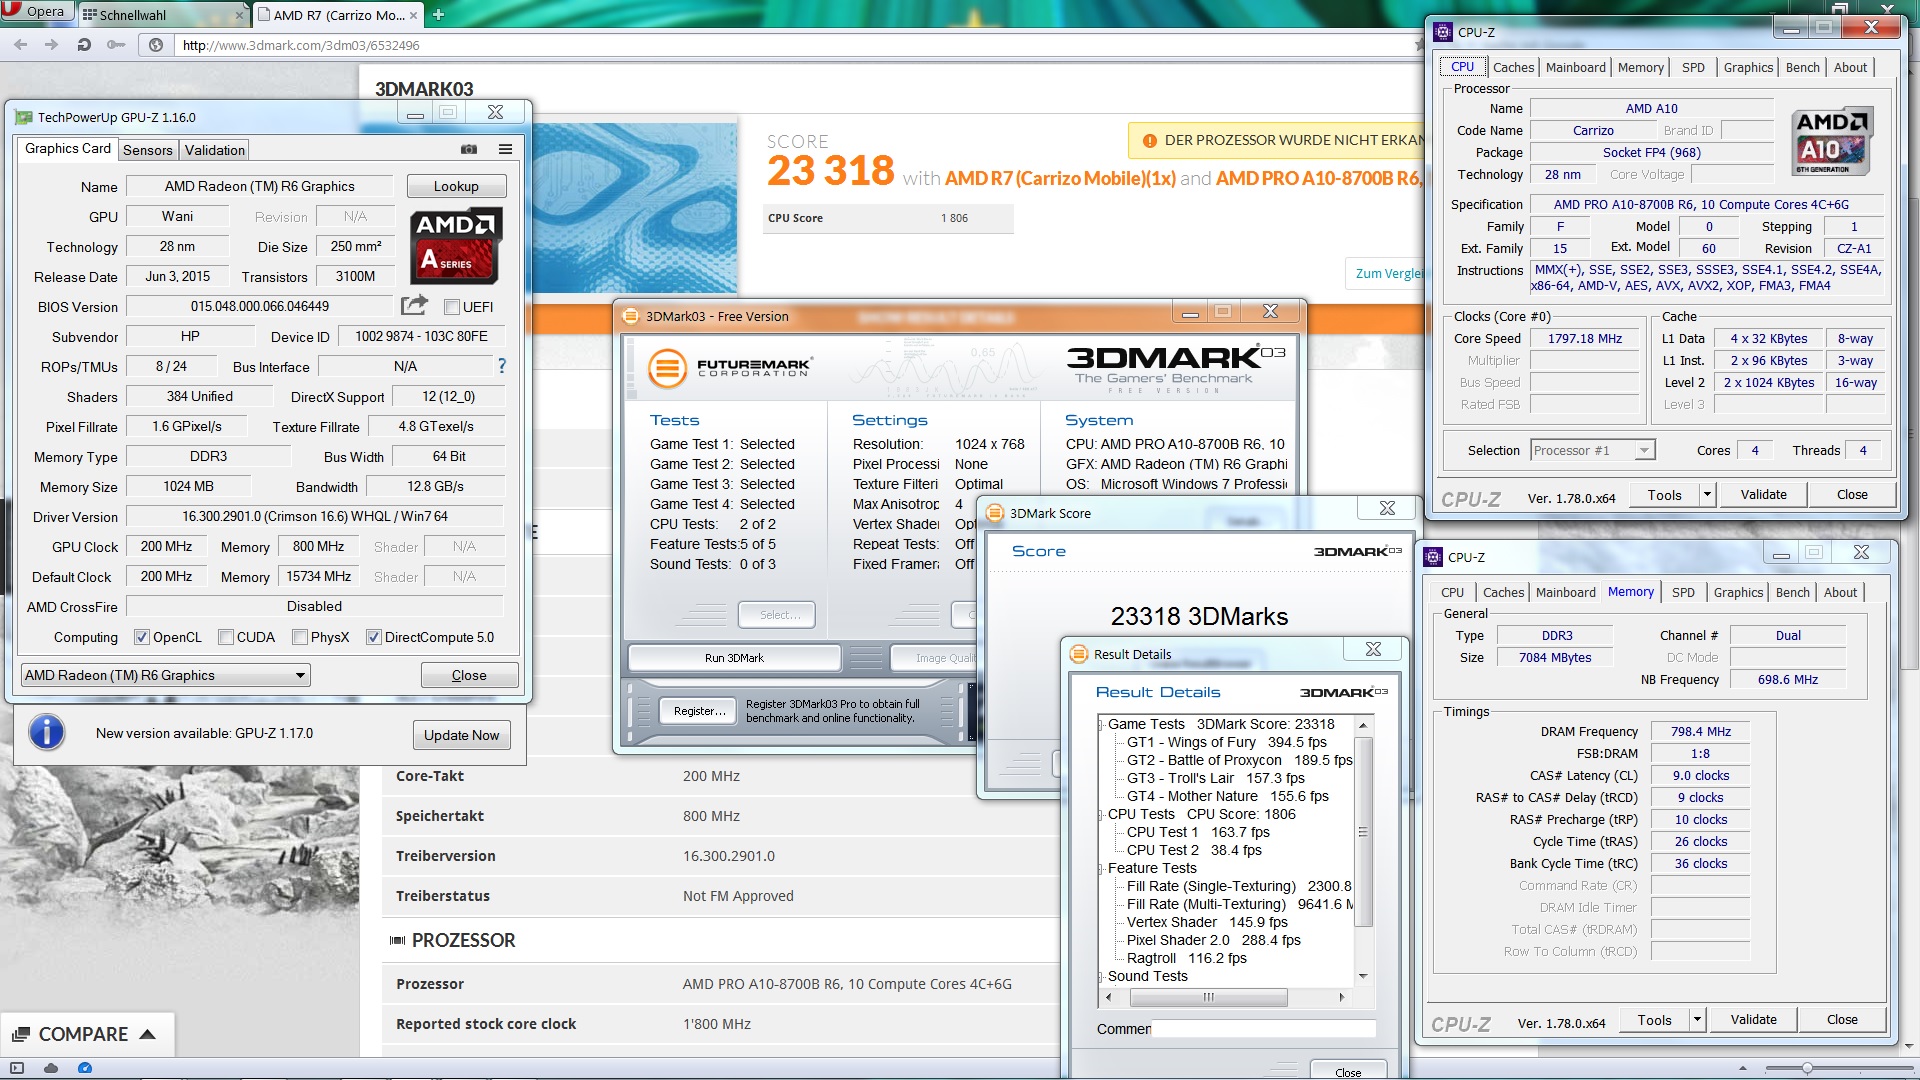Click the CPU-Z title bar app icon in top window
Screen dimensions: 1920x1080
click(1443, 32)
